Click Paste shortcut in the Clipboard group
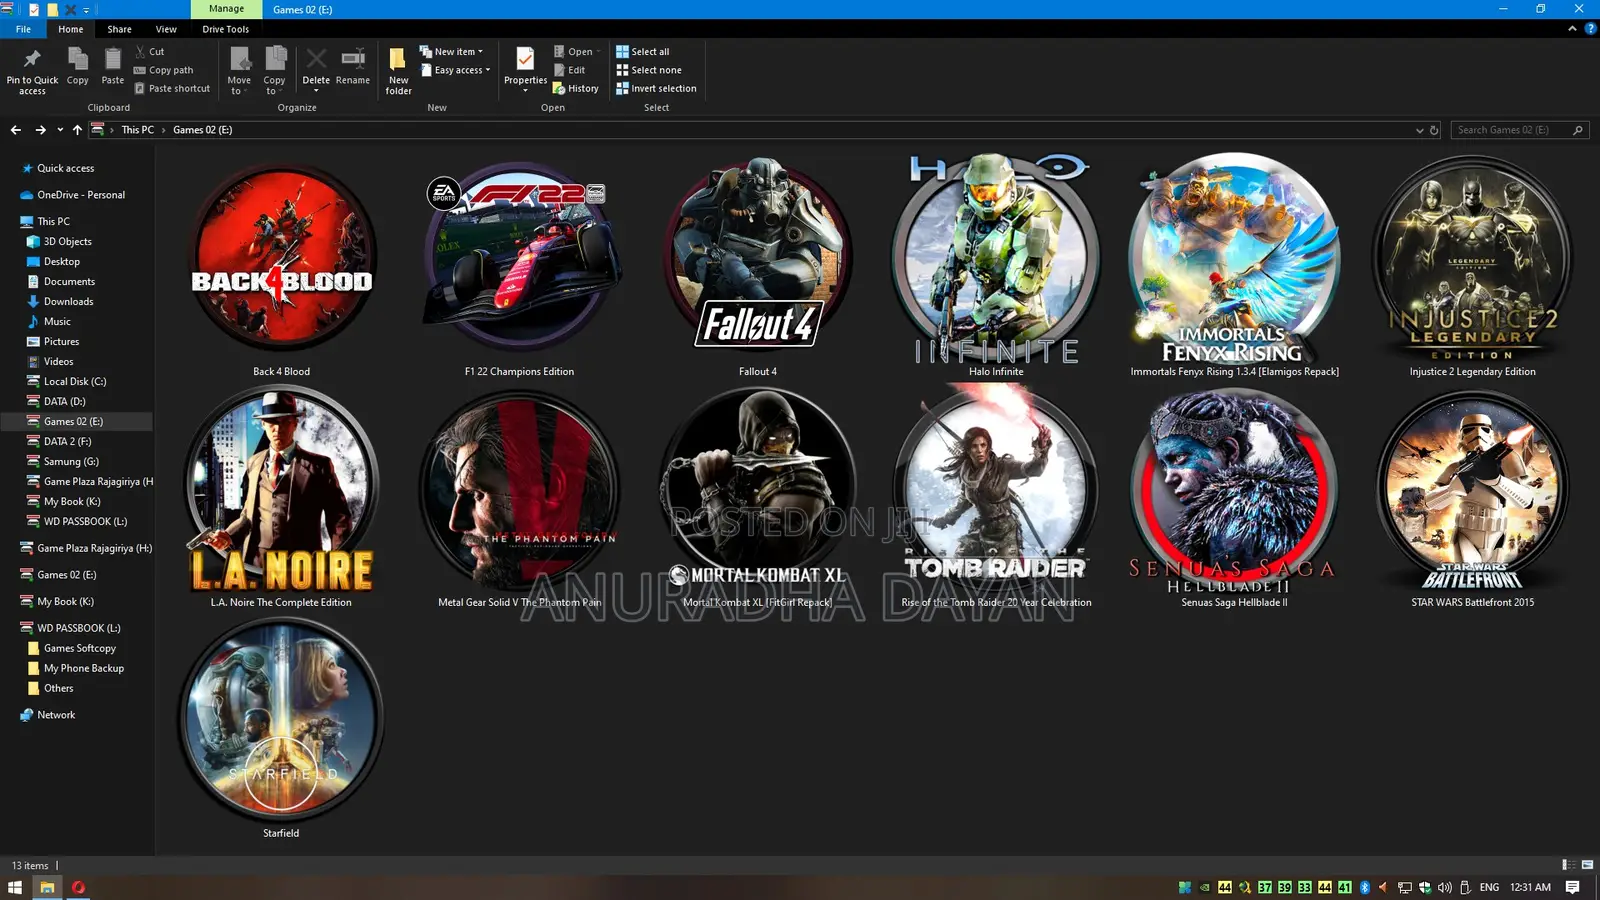This screenshot has width=1600, height=900. click(173, 88)
